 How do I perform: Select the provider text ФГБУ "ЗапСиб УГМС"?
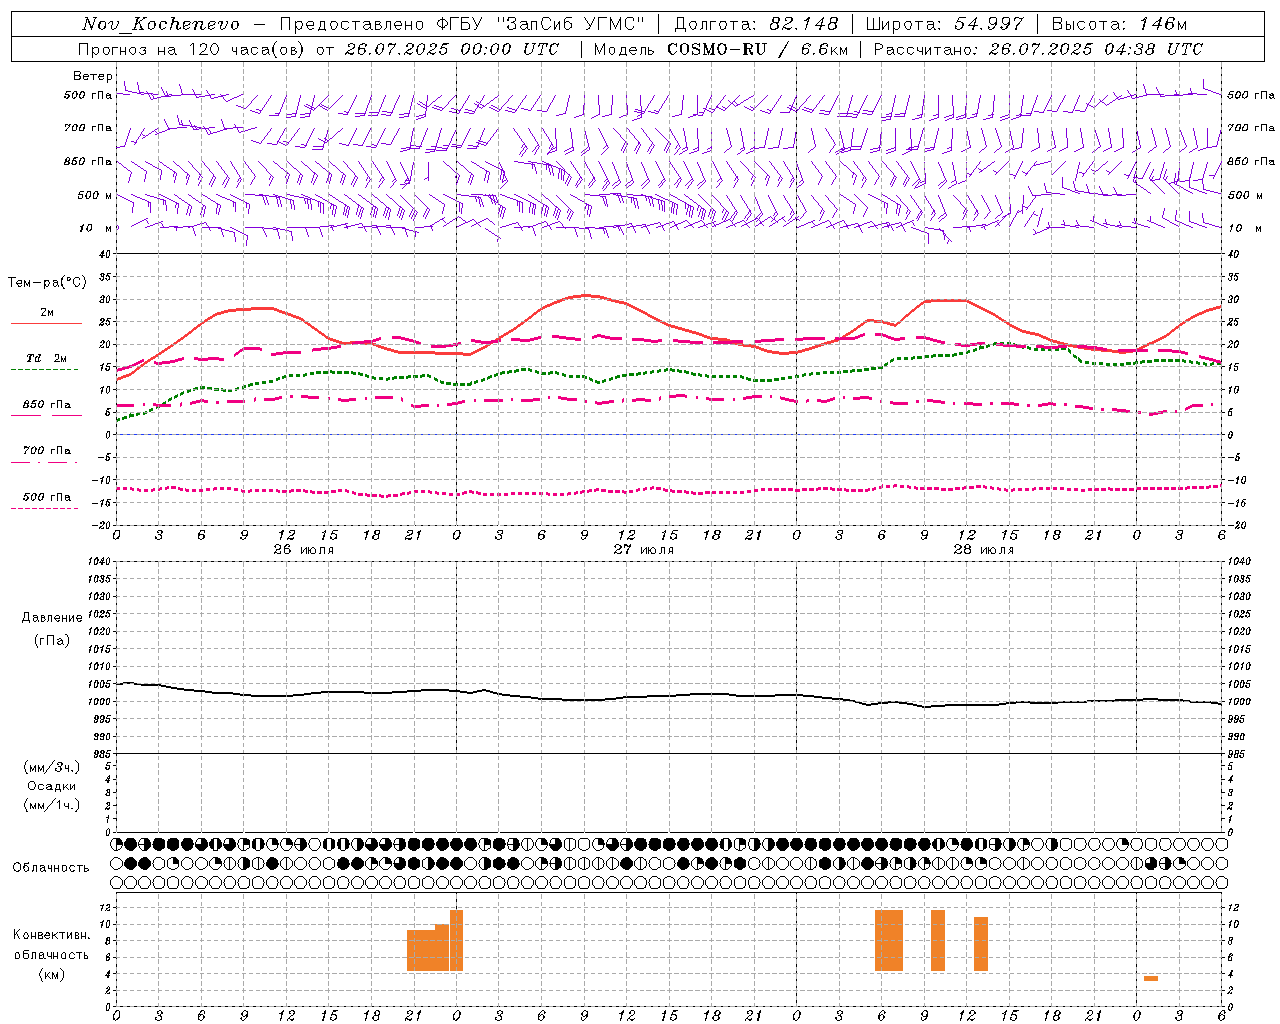pos(541,24)
